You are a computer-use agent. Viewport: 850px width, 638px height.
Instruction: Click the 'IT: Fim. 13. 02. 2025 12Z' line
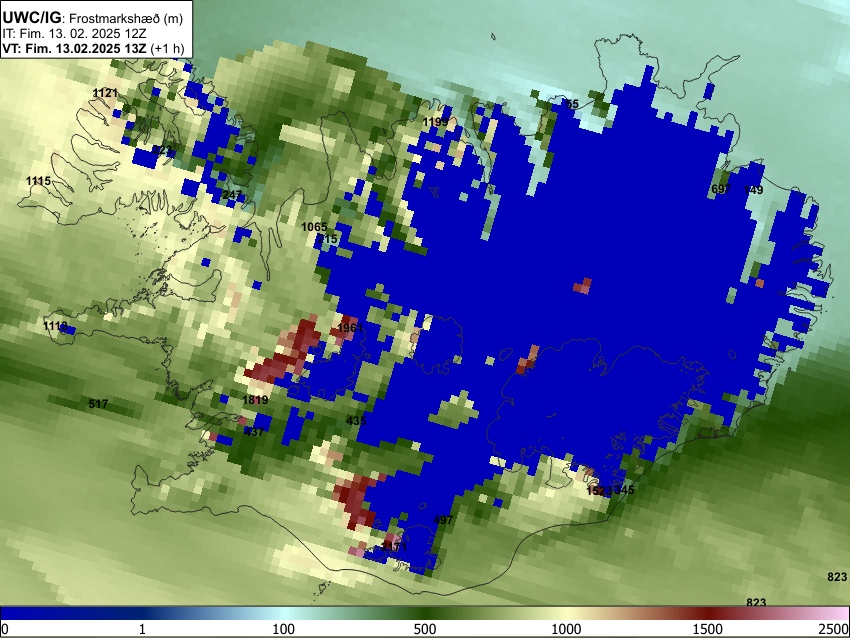[74, 34]
